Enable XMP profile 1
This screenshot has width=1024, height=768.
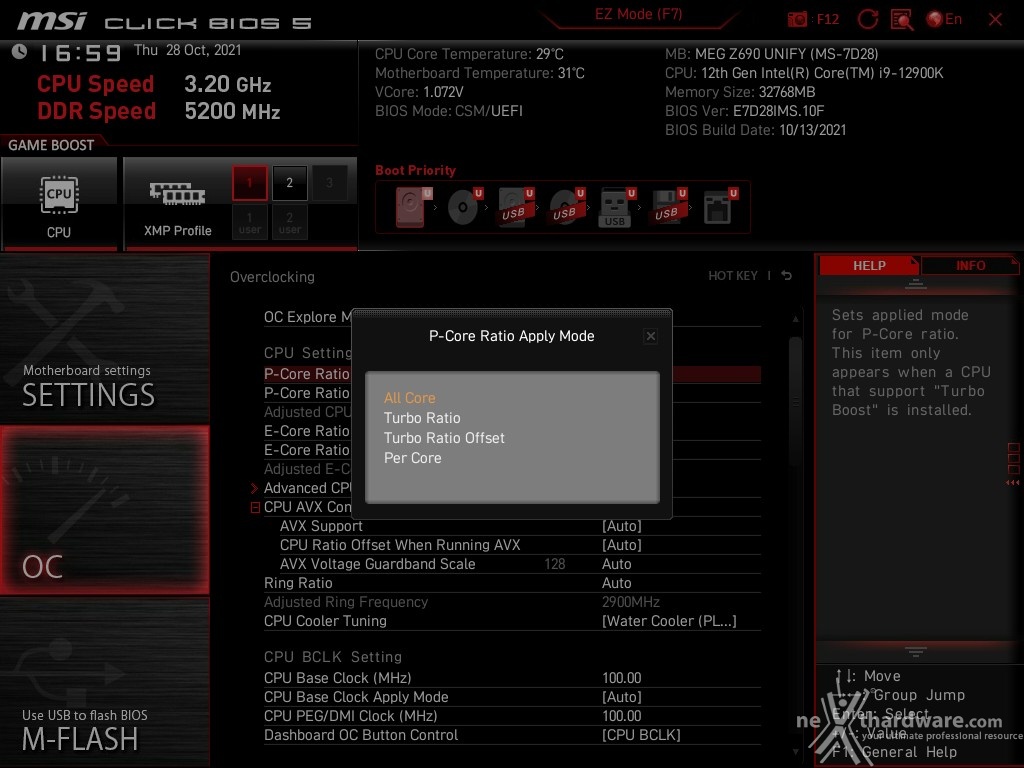(249, 183)
